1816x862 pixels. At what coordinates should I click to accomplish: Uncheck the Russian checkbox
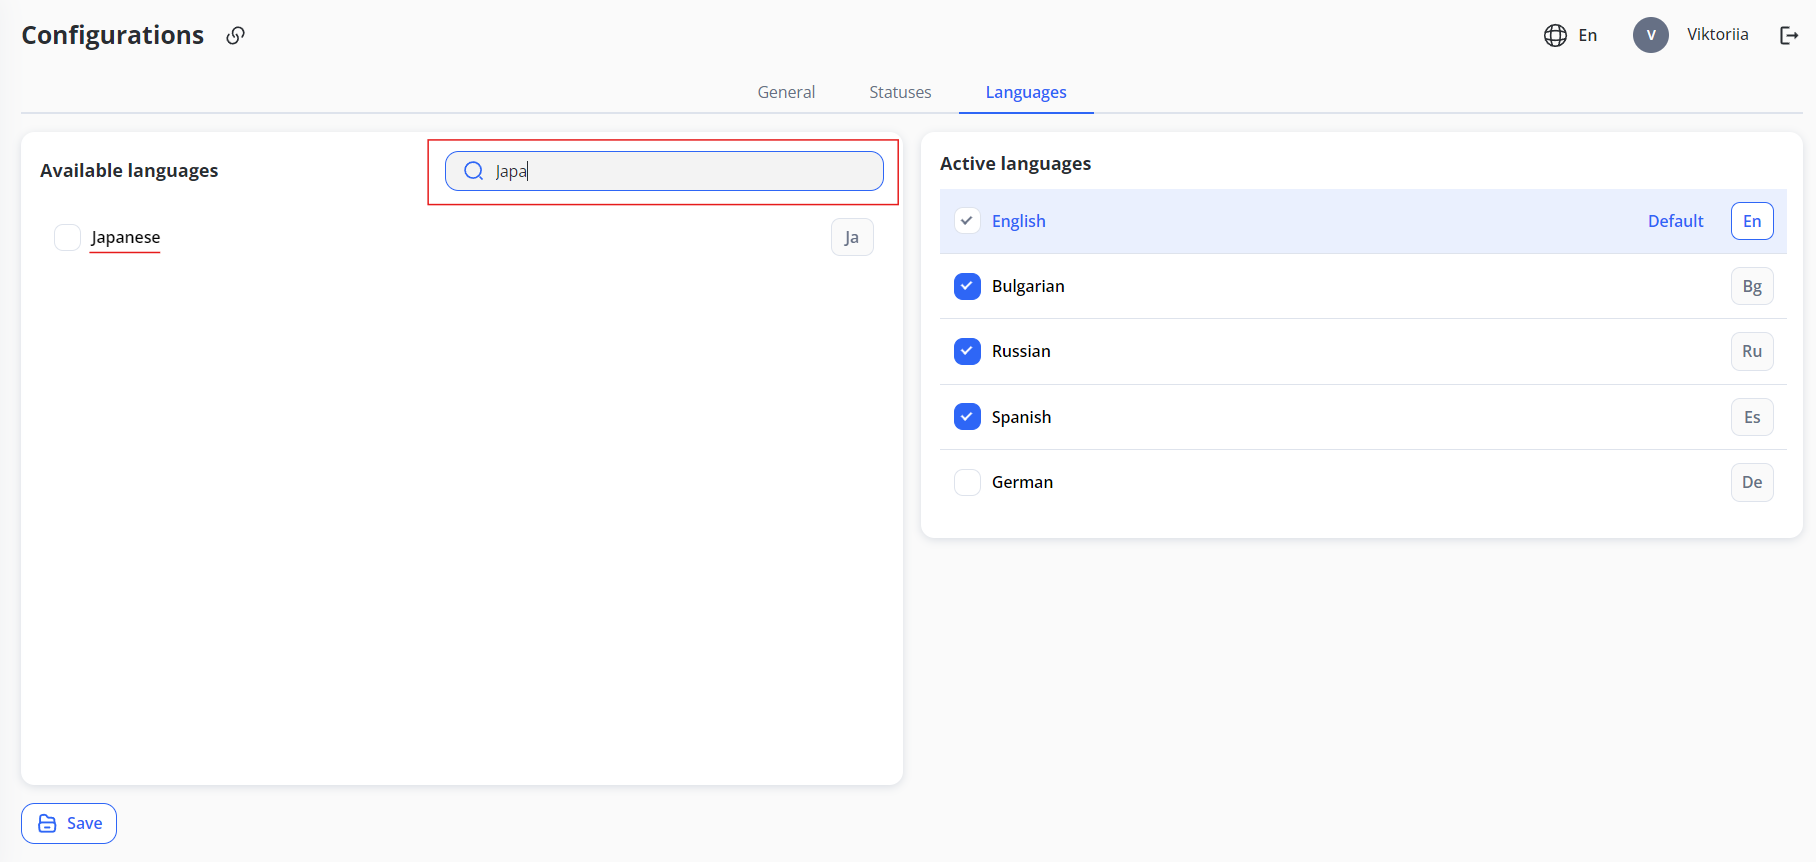click(967, 351)
